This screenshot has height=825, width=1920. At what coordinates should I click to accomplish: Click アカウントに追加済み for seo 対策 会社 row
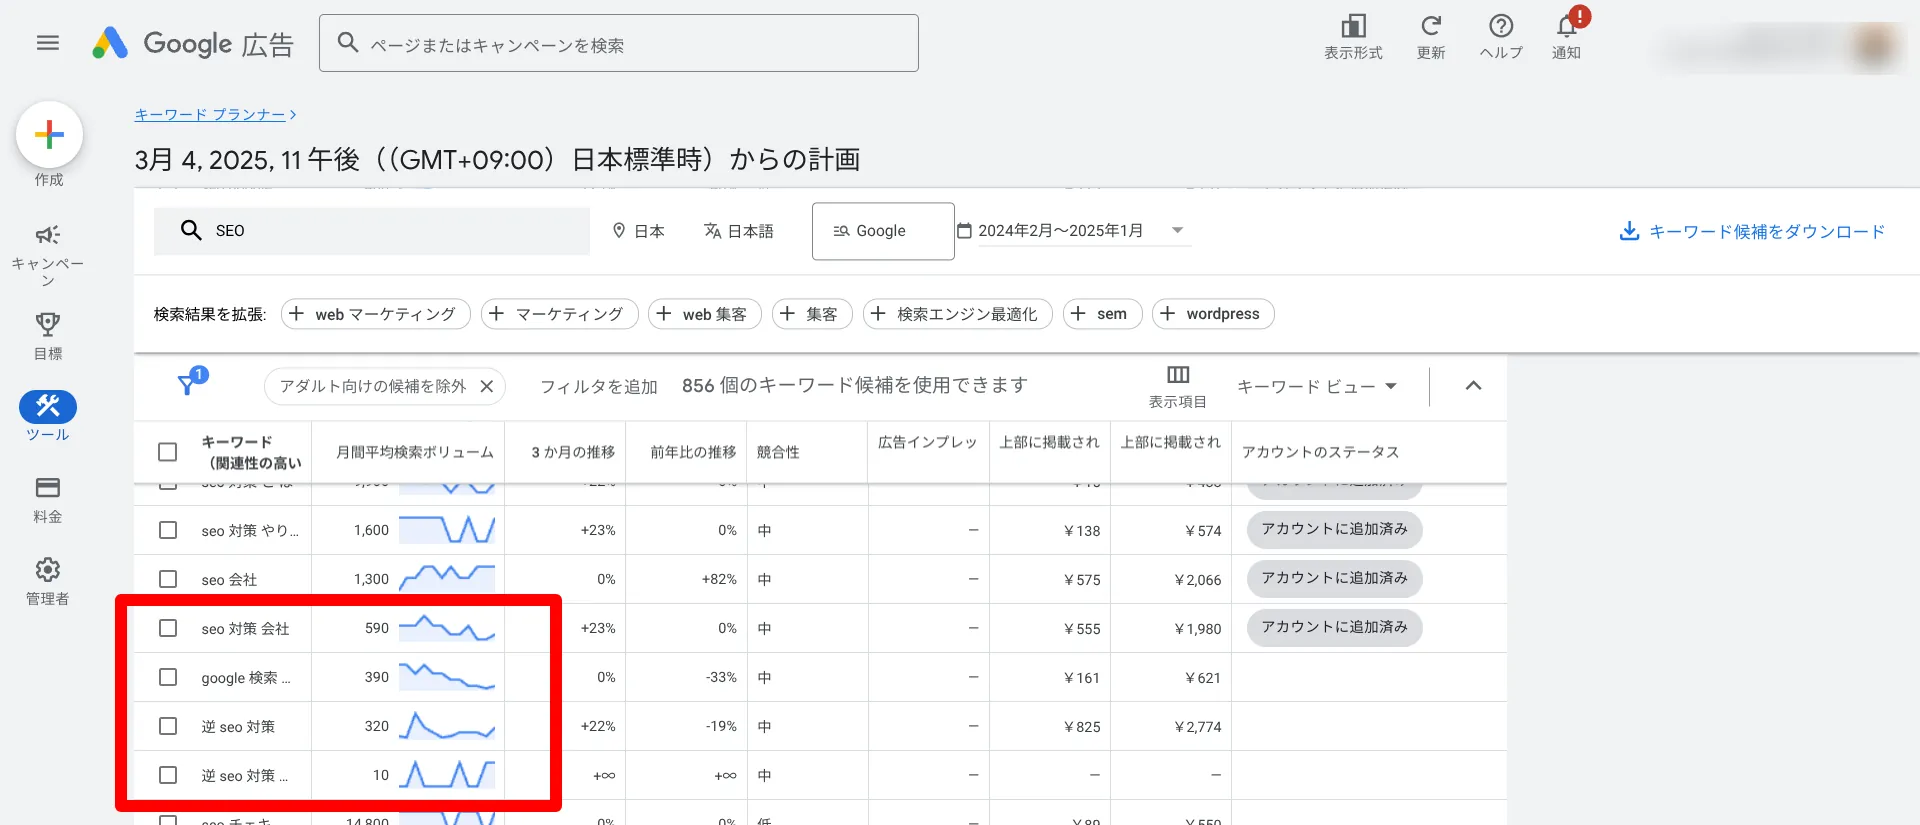(x=1334, y=627)
